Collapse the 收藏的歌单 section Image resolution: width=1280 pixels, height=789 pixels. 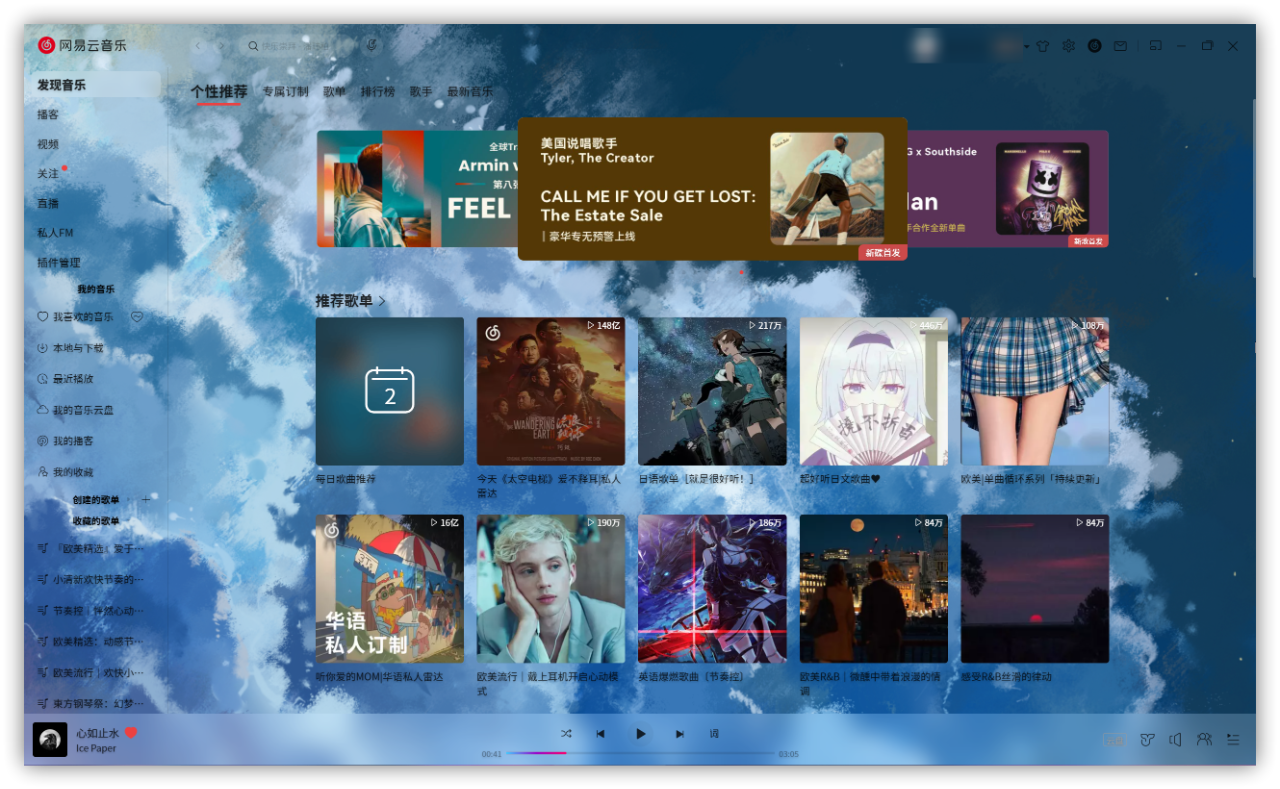(x=95, y=521)
